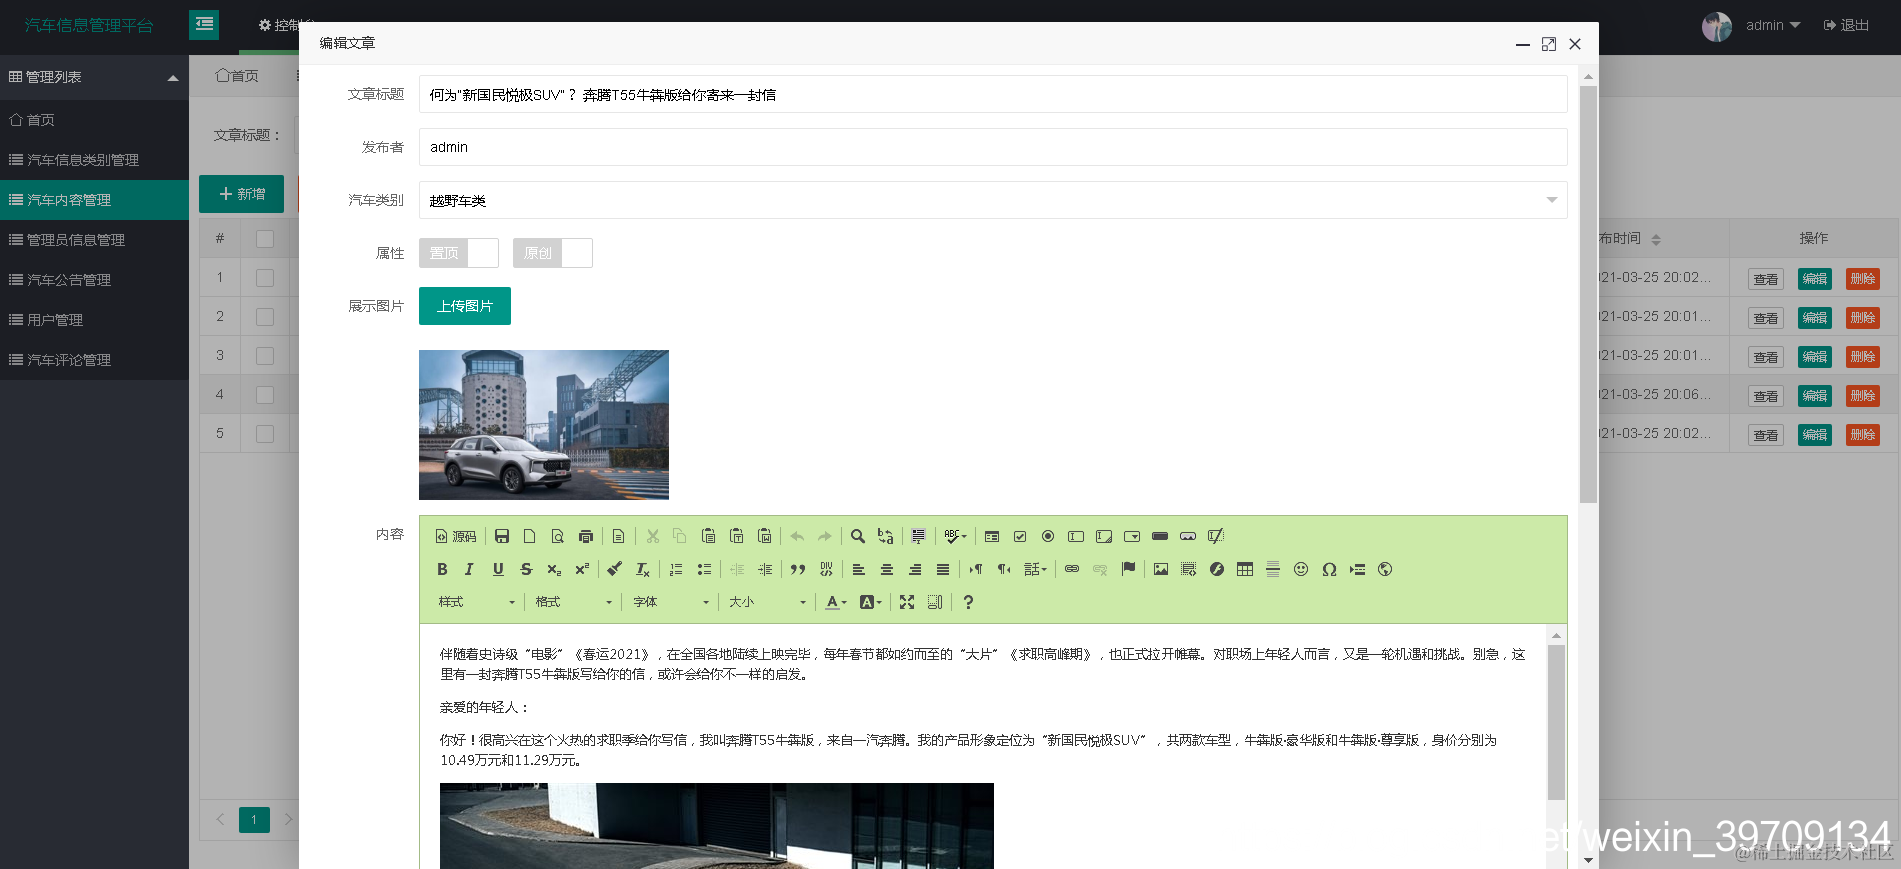Center align text in the editor
The height and width of the screenshot is (869, 1901).
[887, 570]
